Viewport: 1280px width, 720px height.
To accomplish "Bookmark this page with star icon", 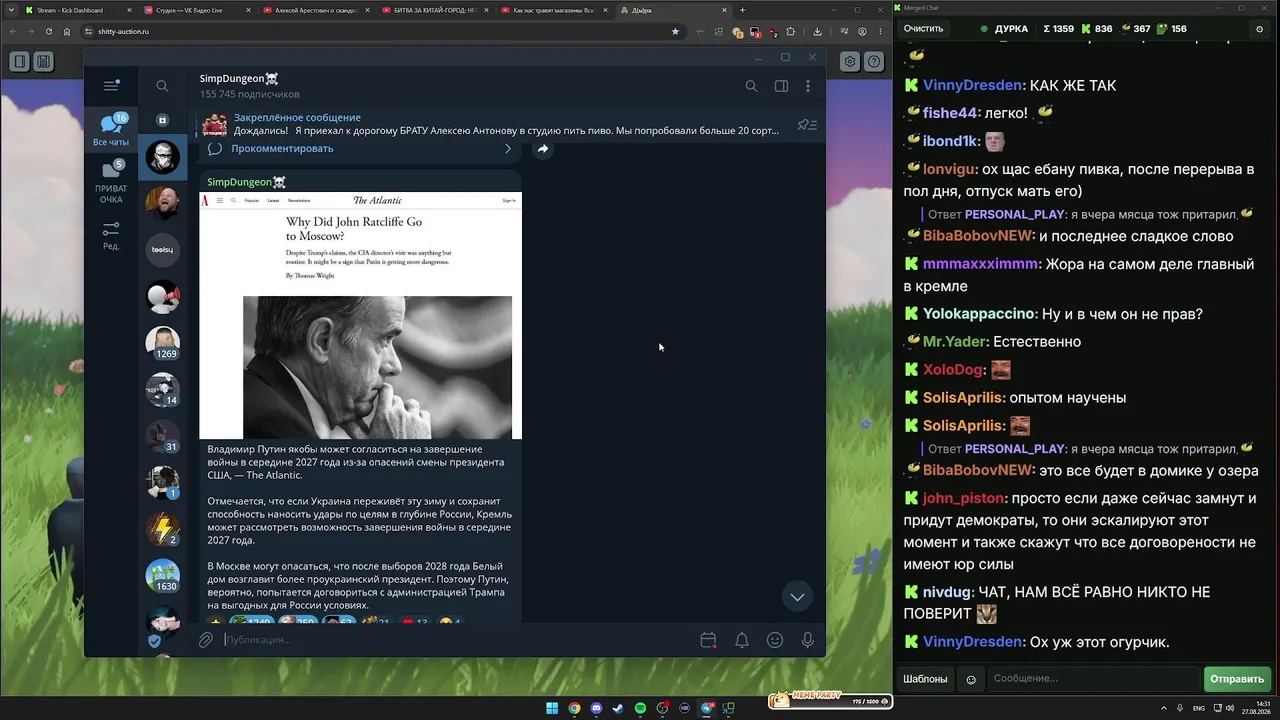I will point(675,31).
